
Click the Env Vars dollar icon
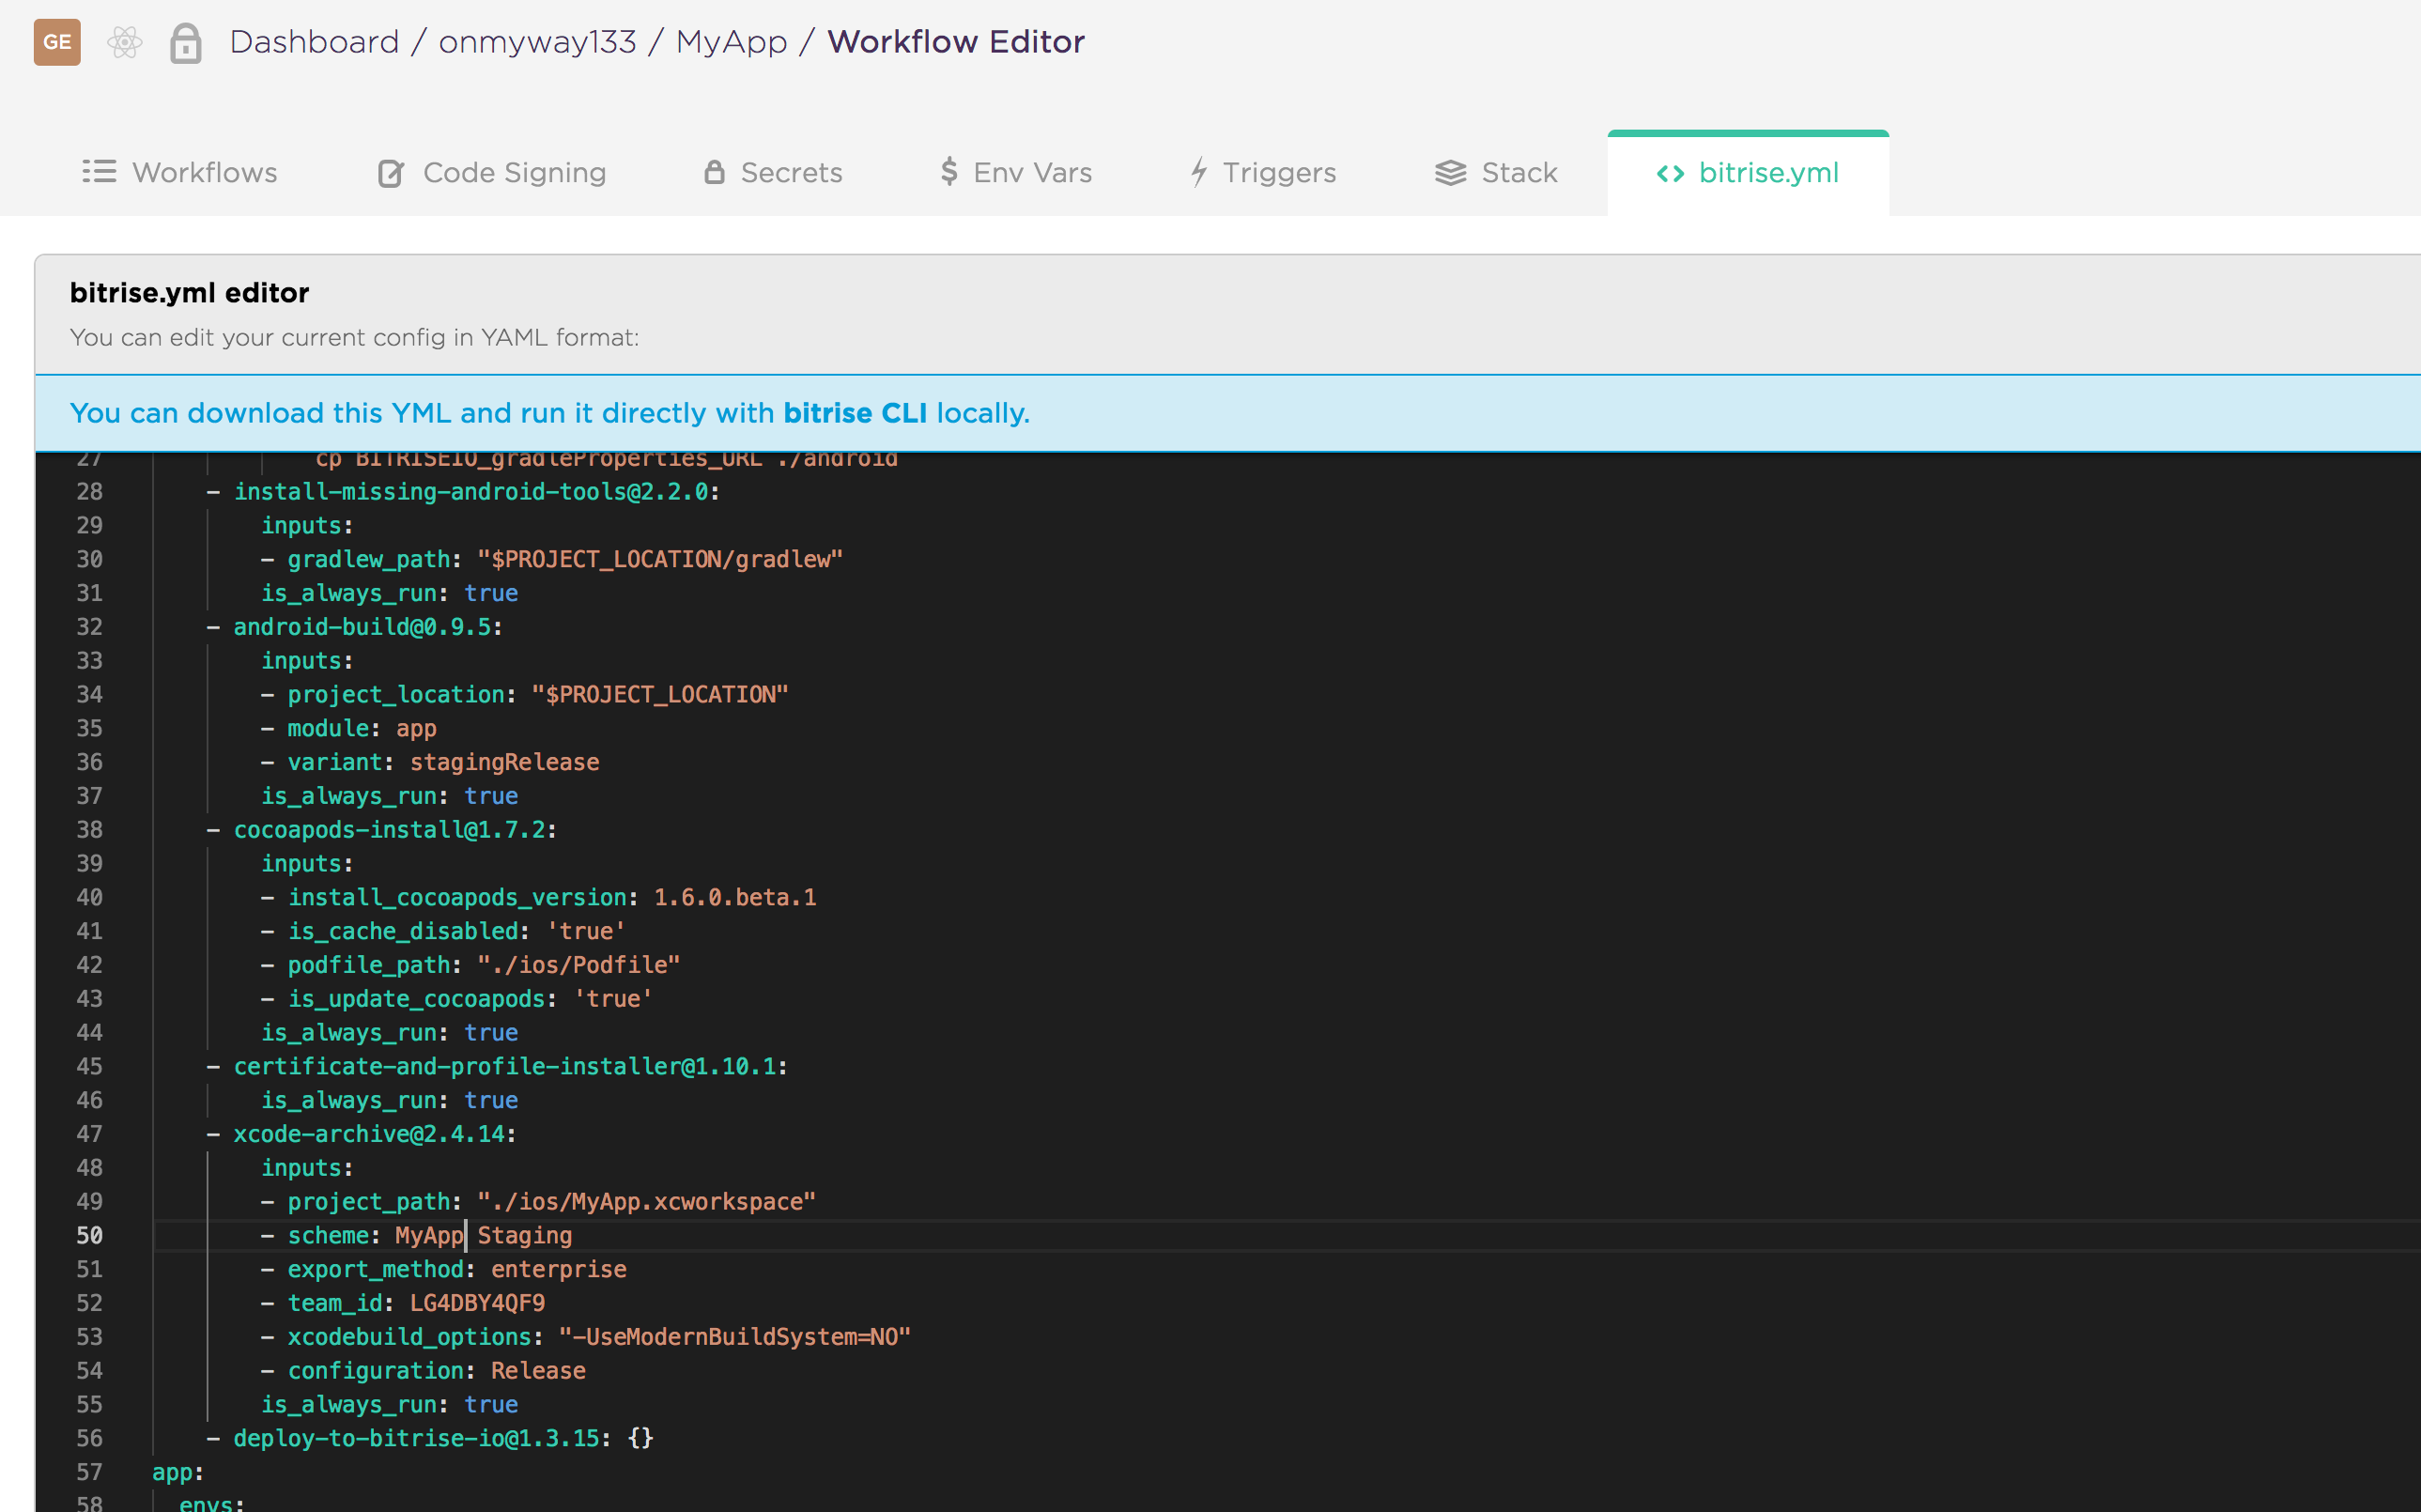pos(949,172)
